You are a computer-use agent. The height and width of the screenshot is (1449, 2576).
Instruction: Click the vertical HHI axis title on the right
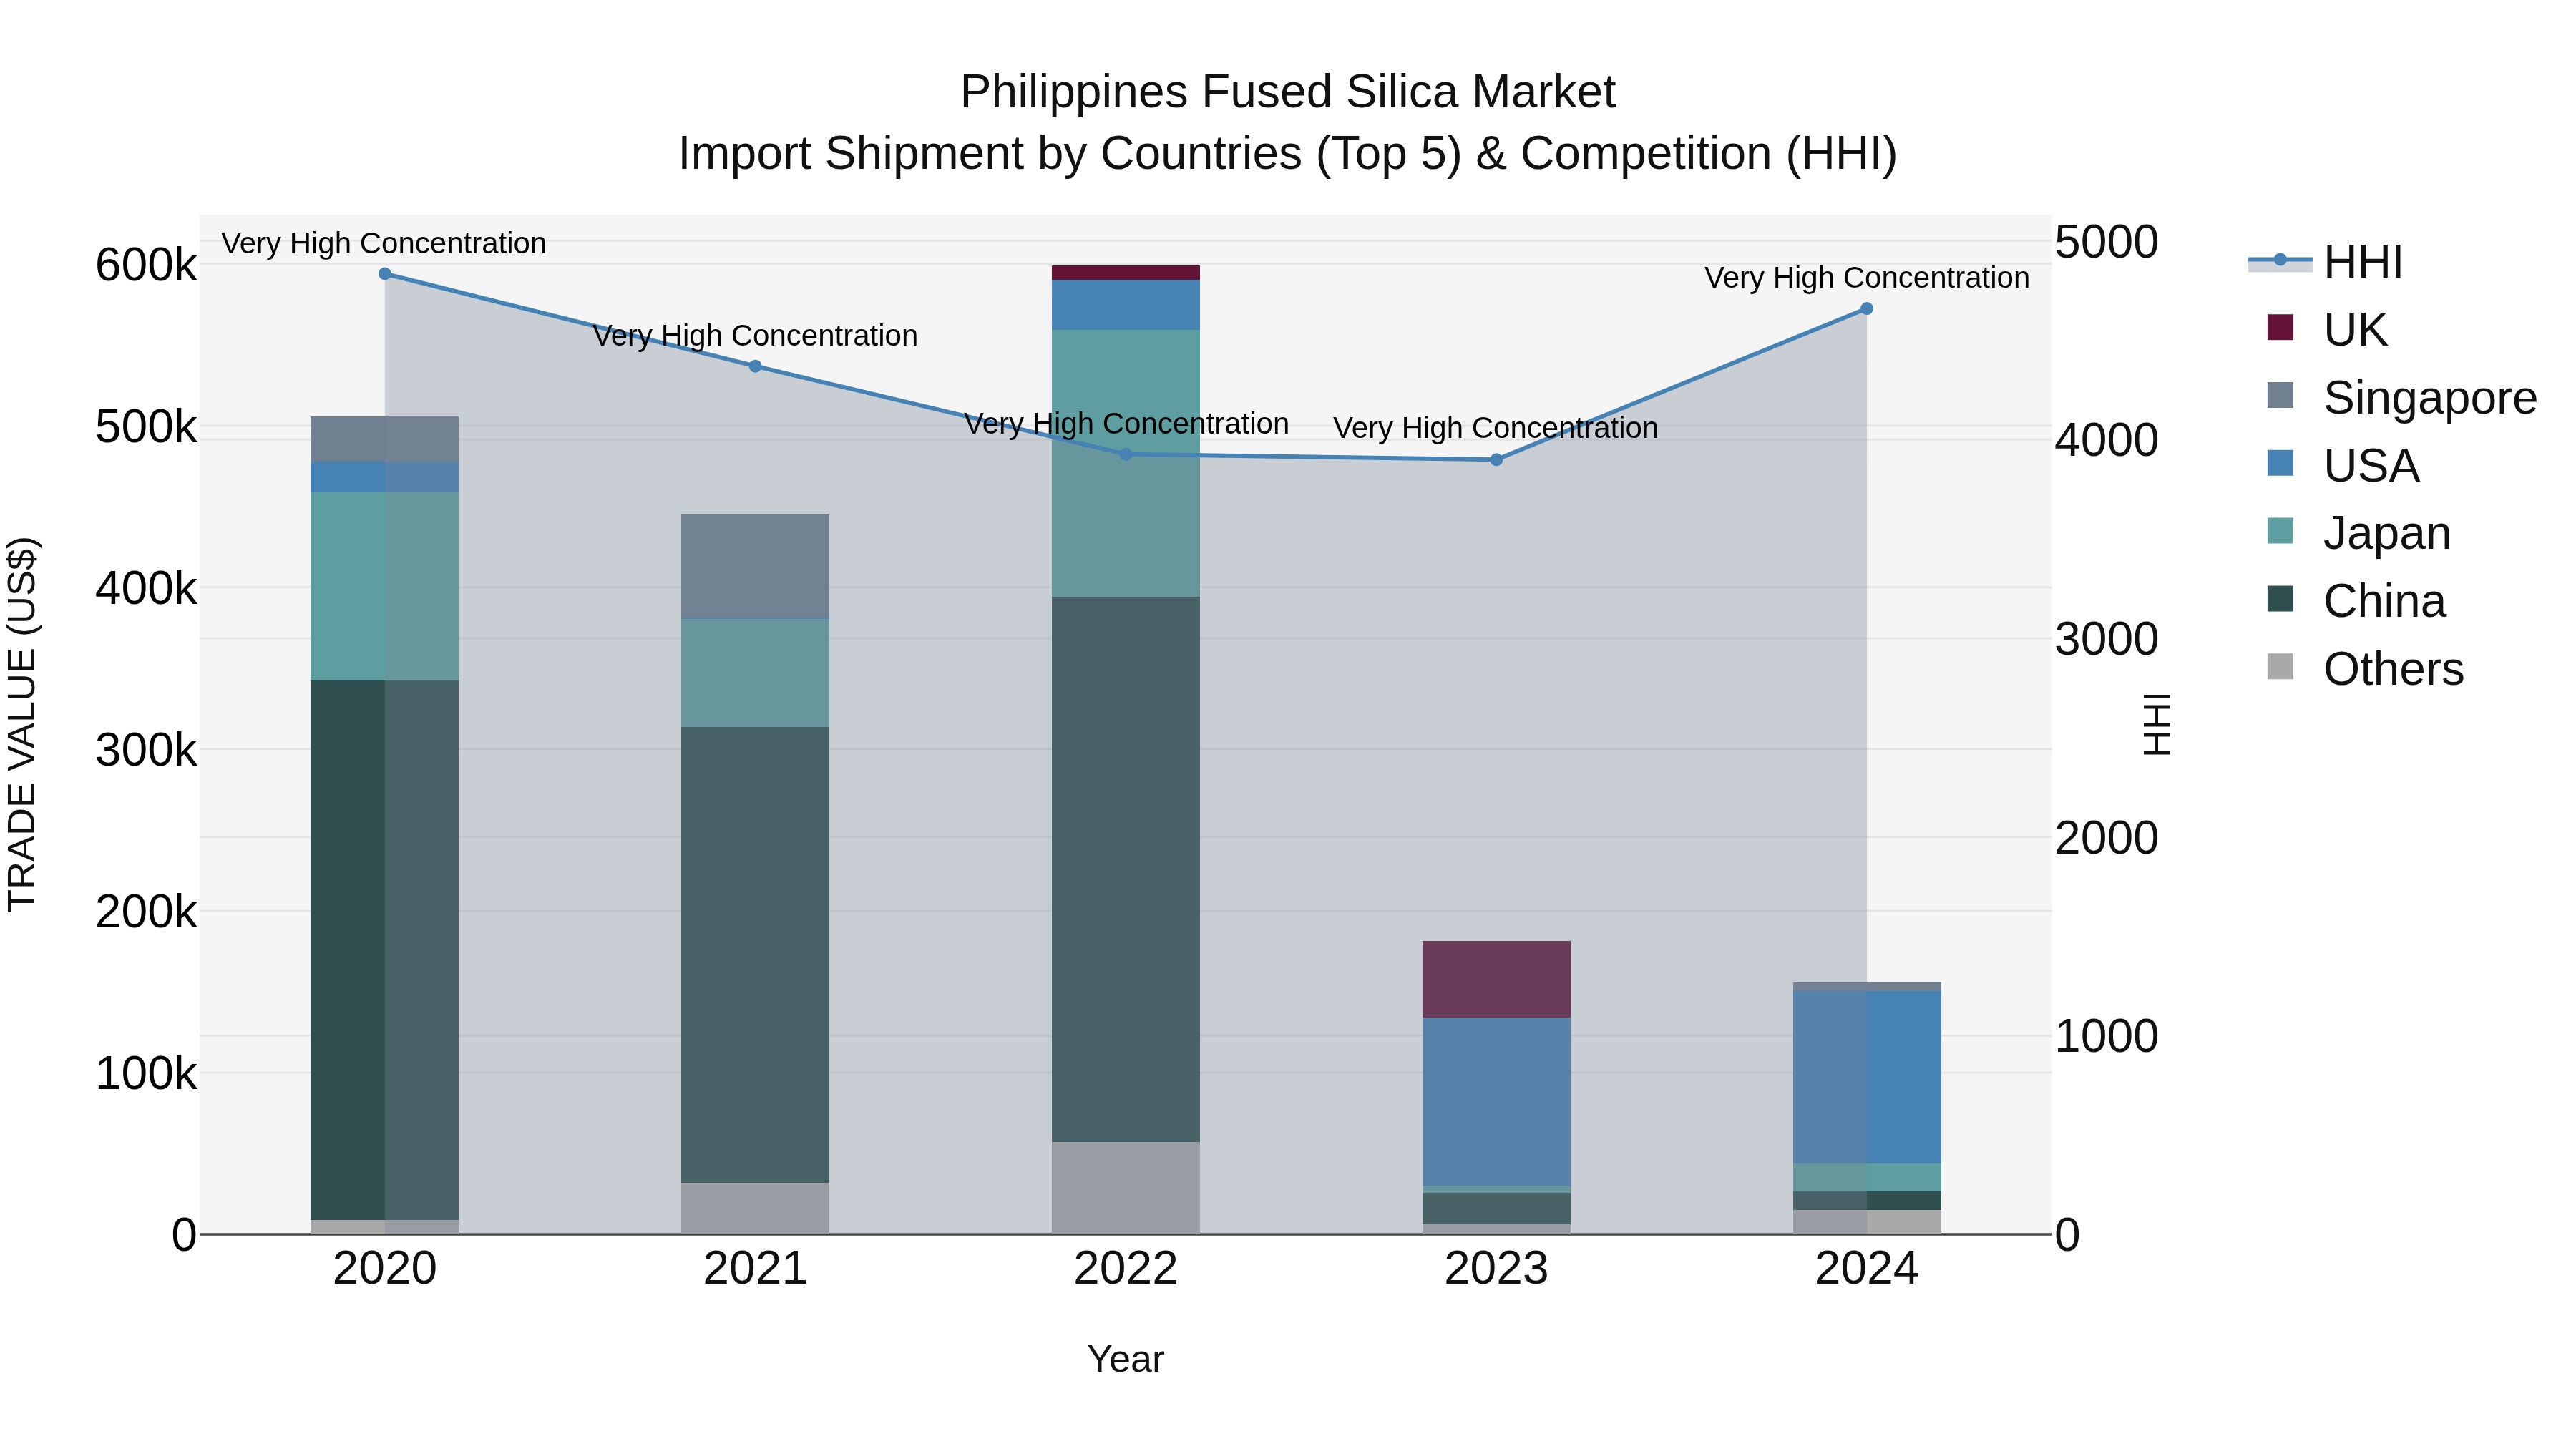click(x=2157, y=724)
